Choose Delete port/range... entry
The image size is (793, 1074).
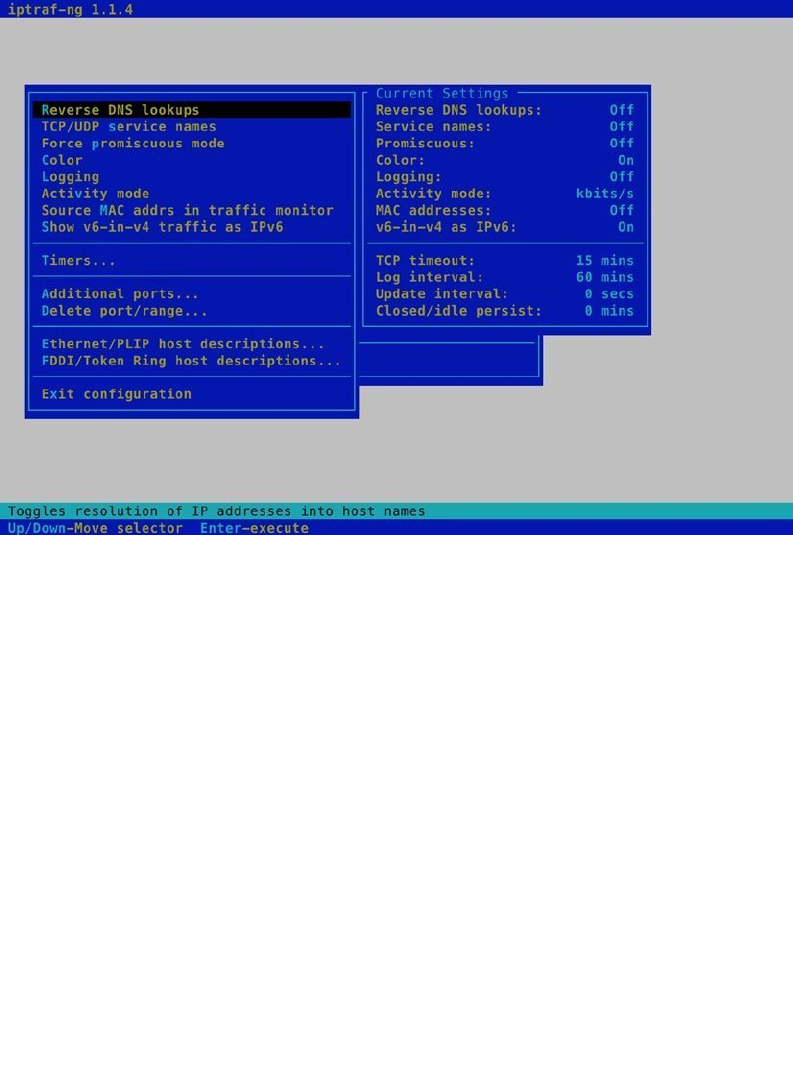[x=124, y=311]
